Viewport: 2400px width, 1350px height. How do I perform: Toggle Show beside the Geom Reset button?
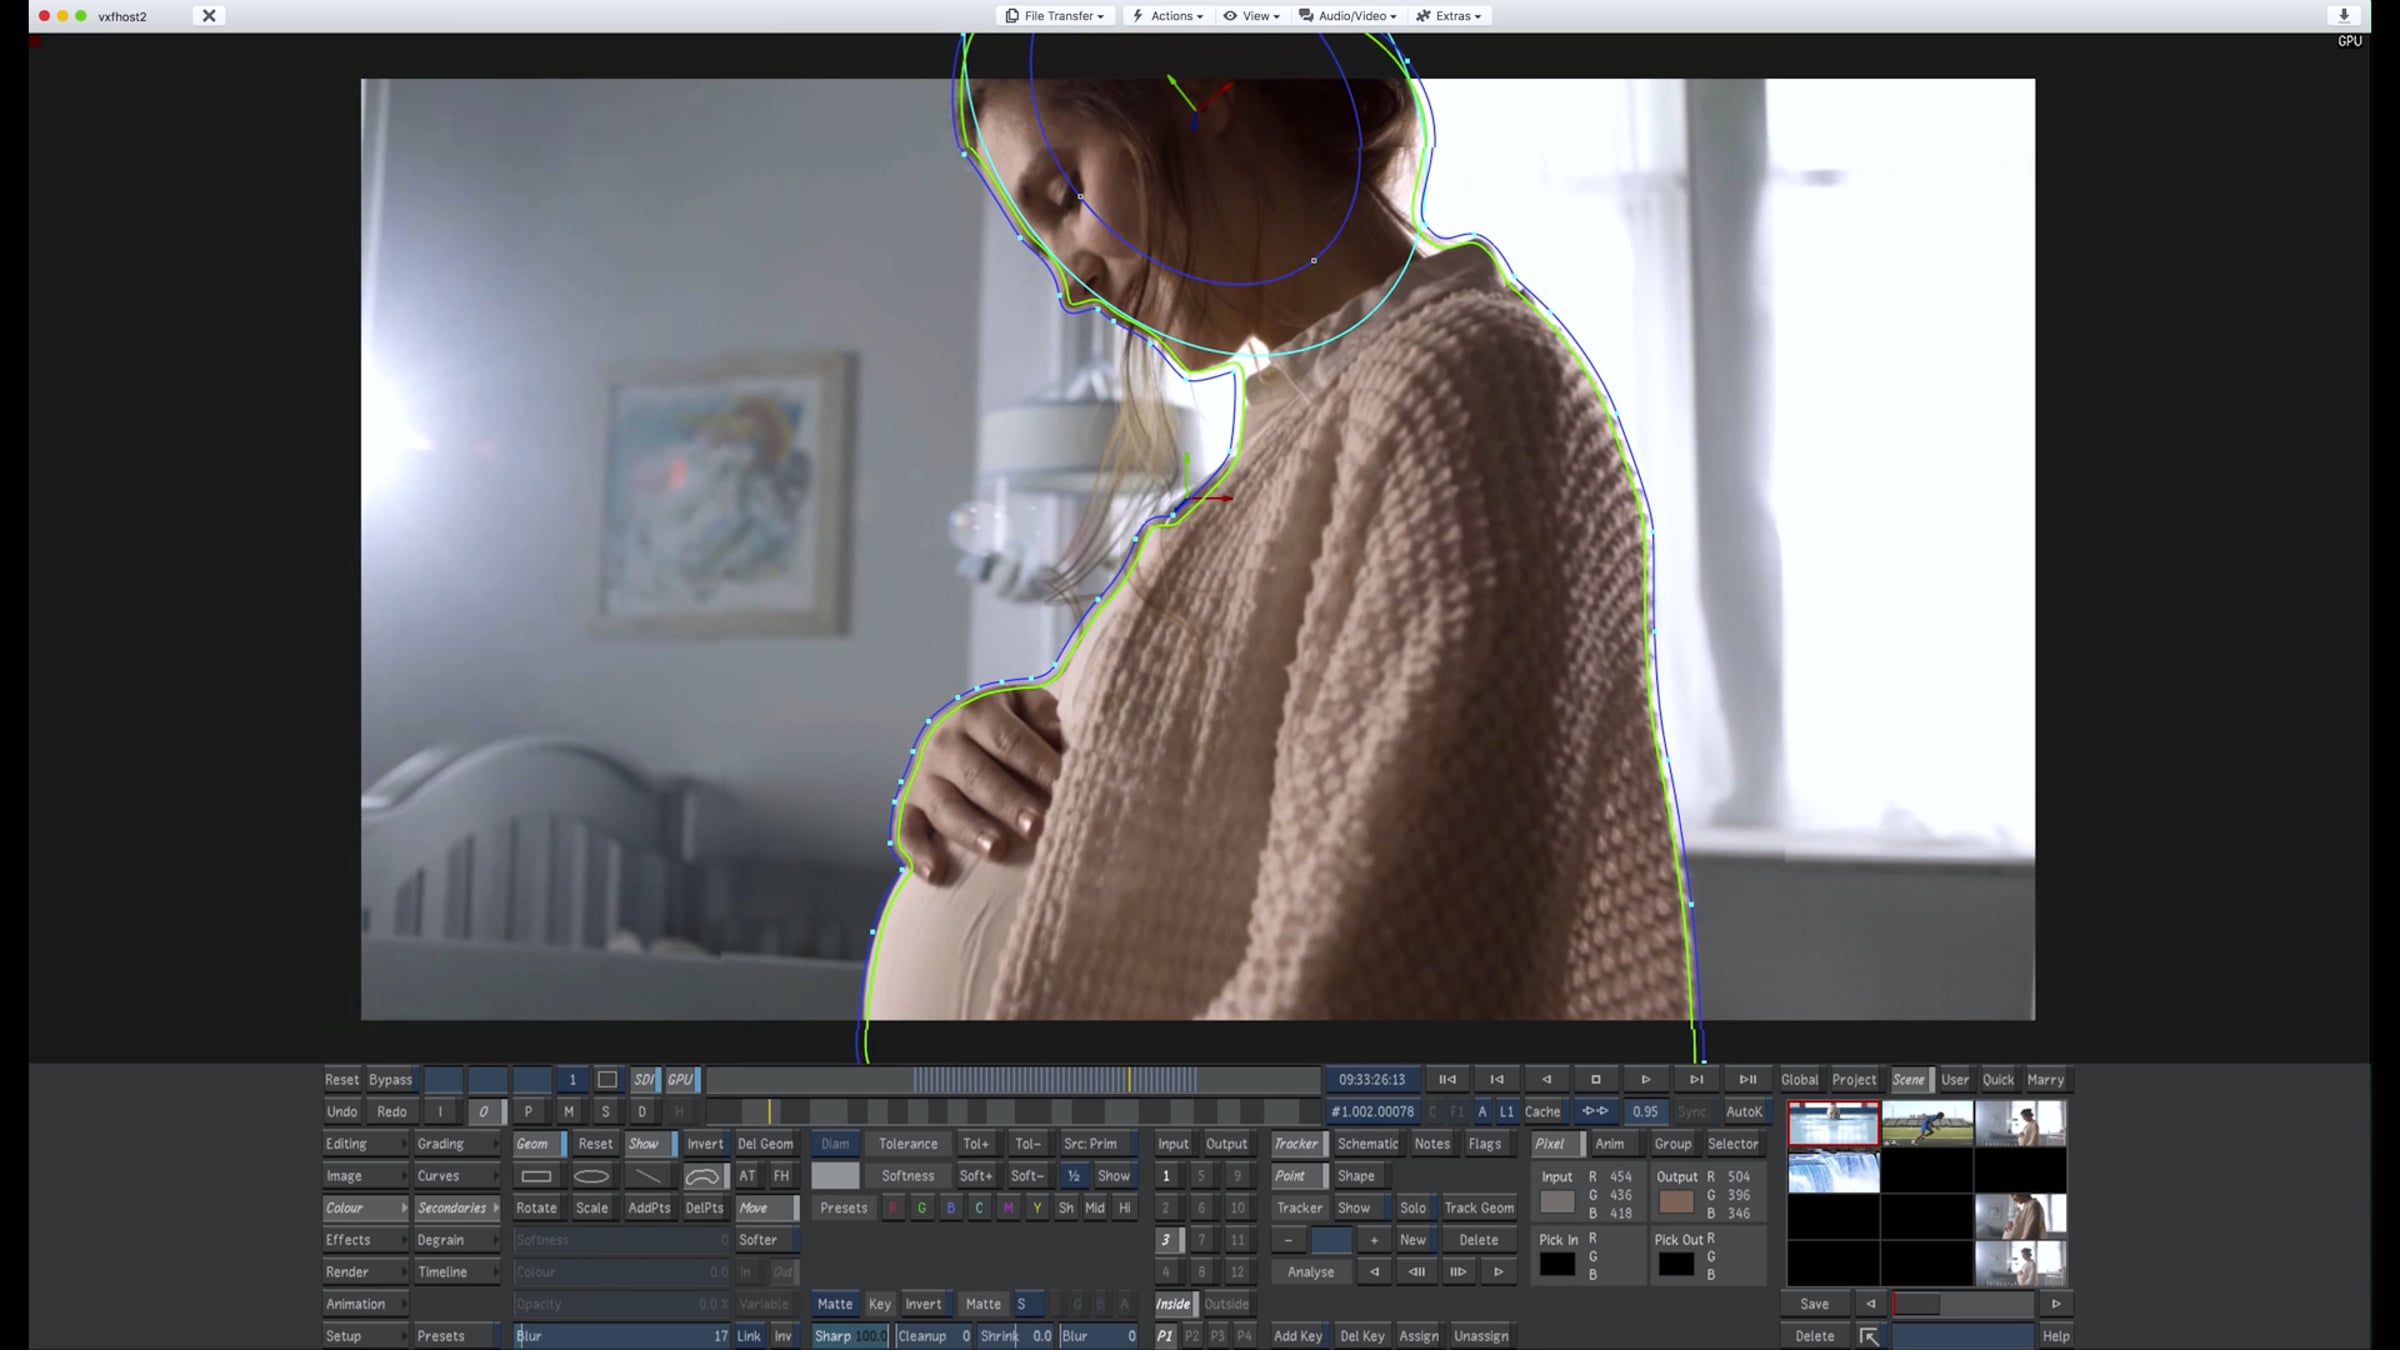(x=649, y=1144)
